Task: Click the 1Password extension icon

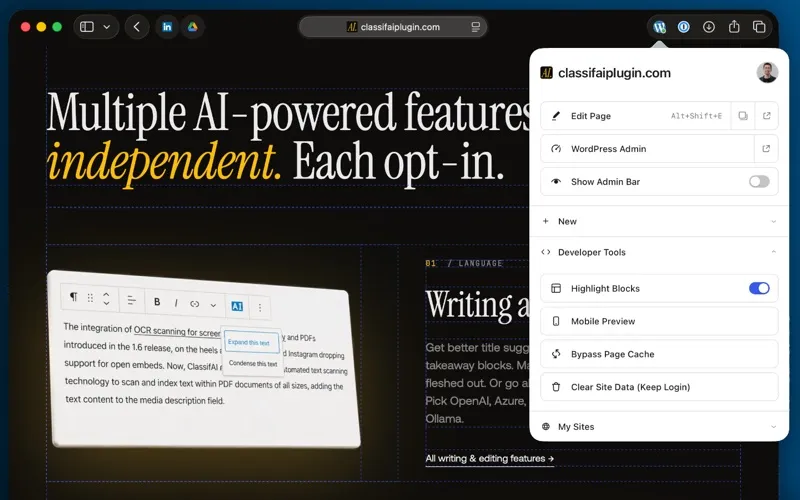Action: pyautogui.click(x=684, y=27)
